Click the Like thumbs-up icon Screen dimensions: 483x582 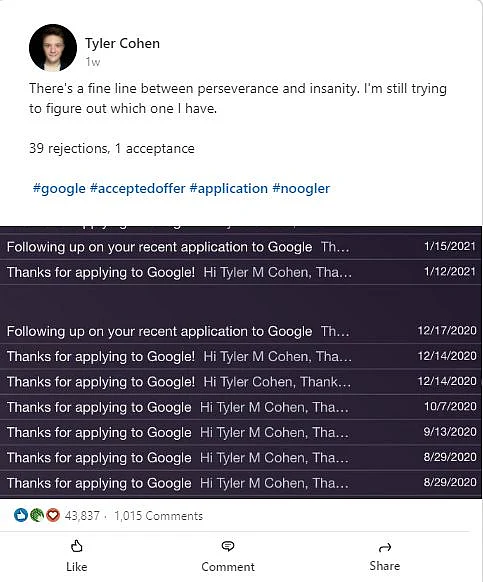[76, 546]
